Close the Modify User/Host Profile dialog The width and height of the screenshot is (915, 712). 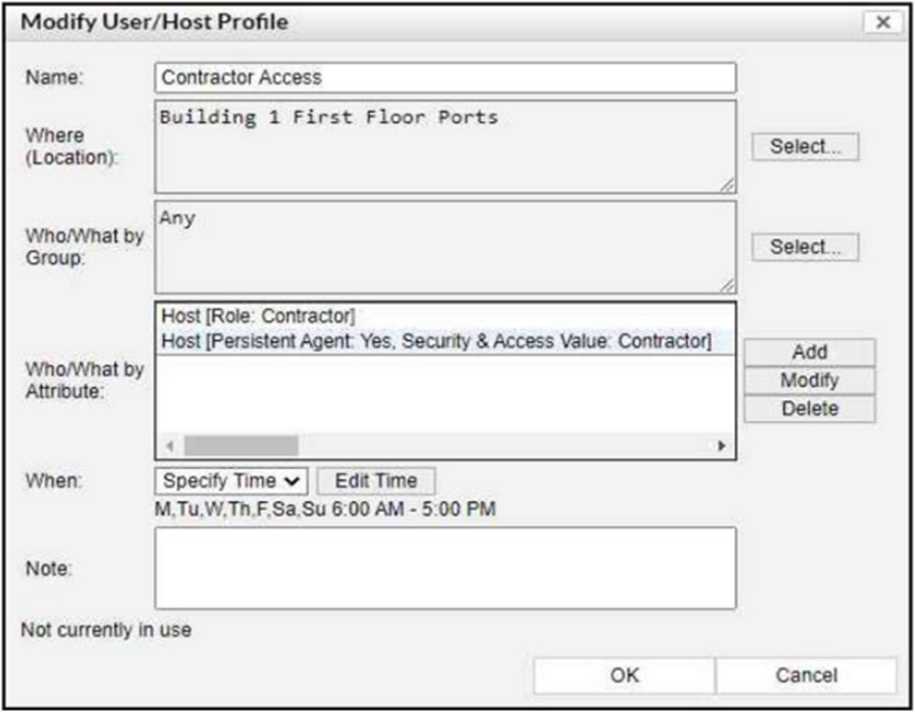pos(882,22)
